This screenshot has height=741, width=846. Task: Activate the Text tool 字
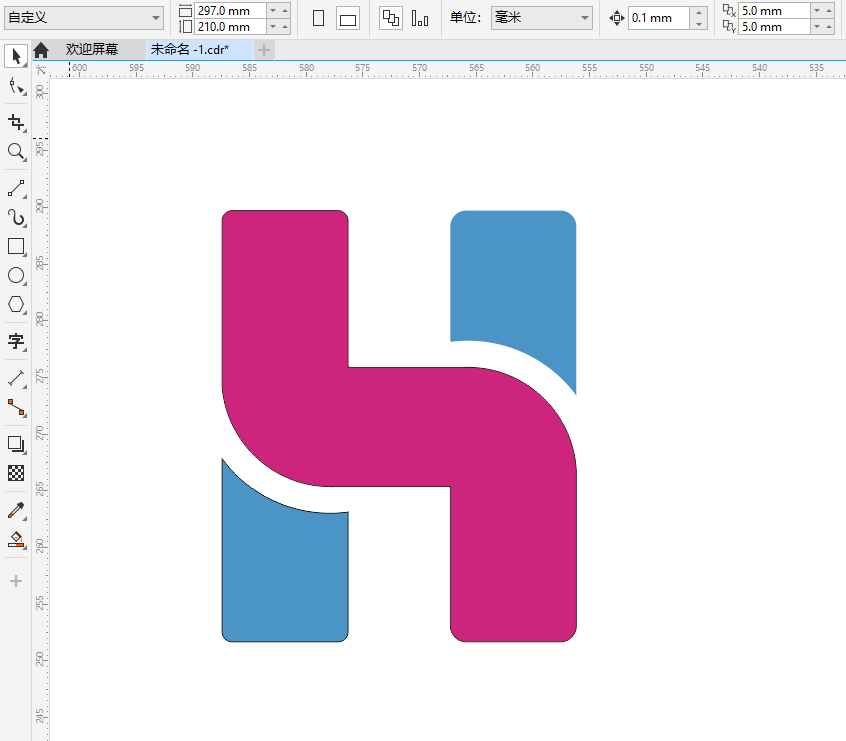[16, 342]
